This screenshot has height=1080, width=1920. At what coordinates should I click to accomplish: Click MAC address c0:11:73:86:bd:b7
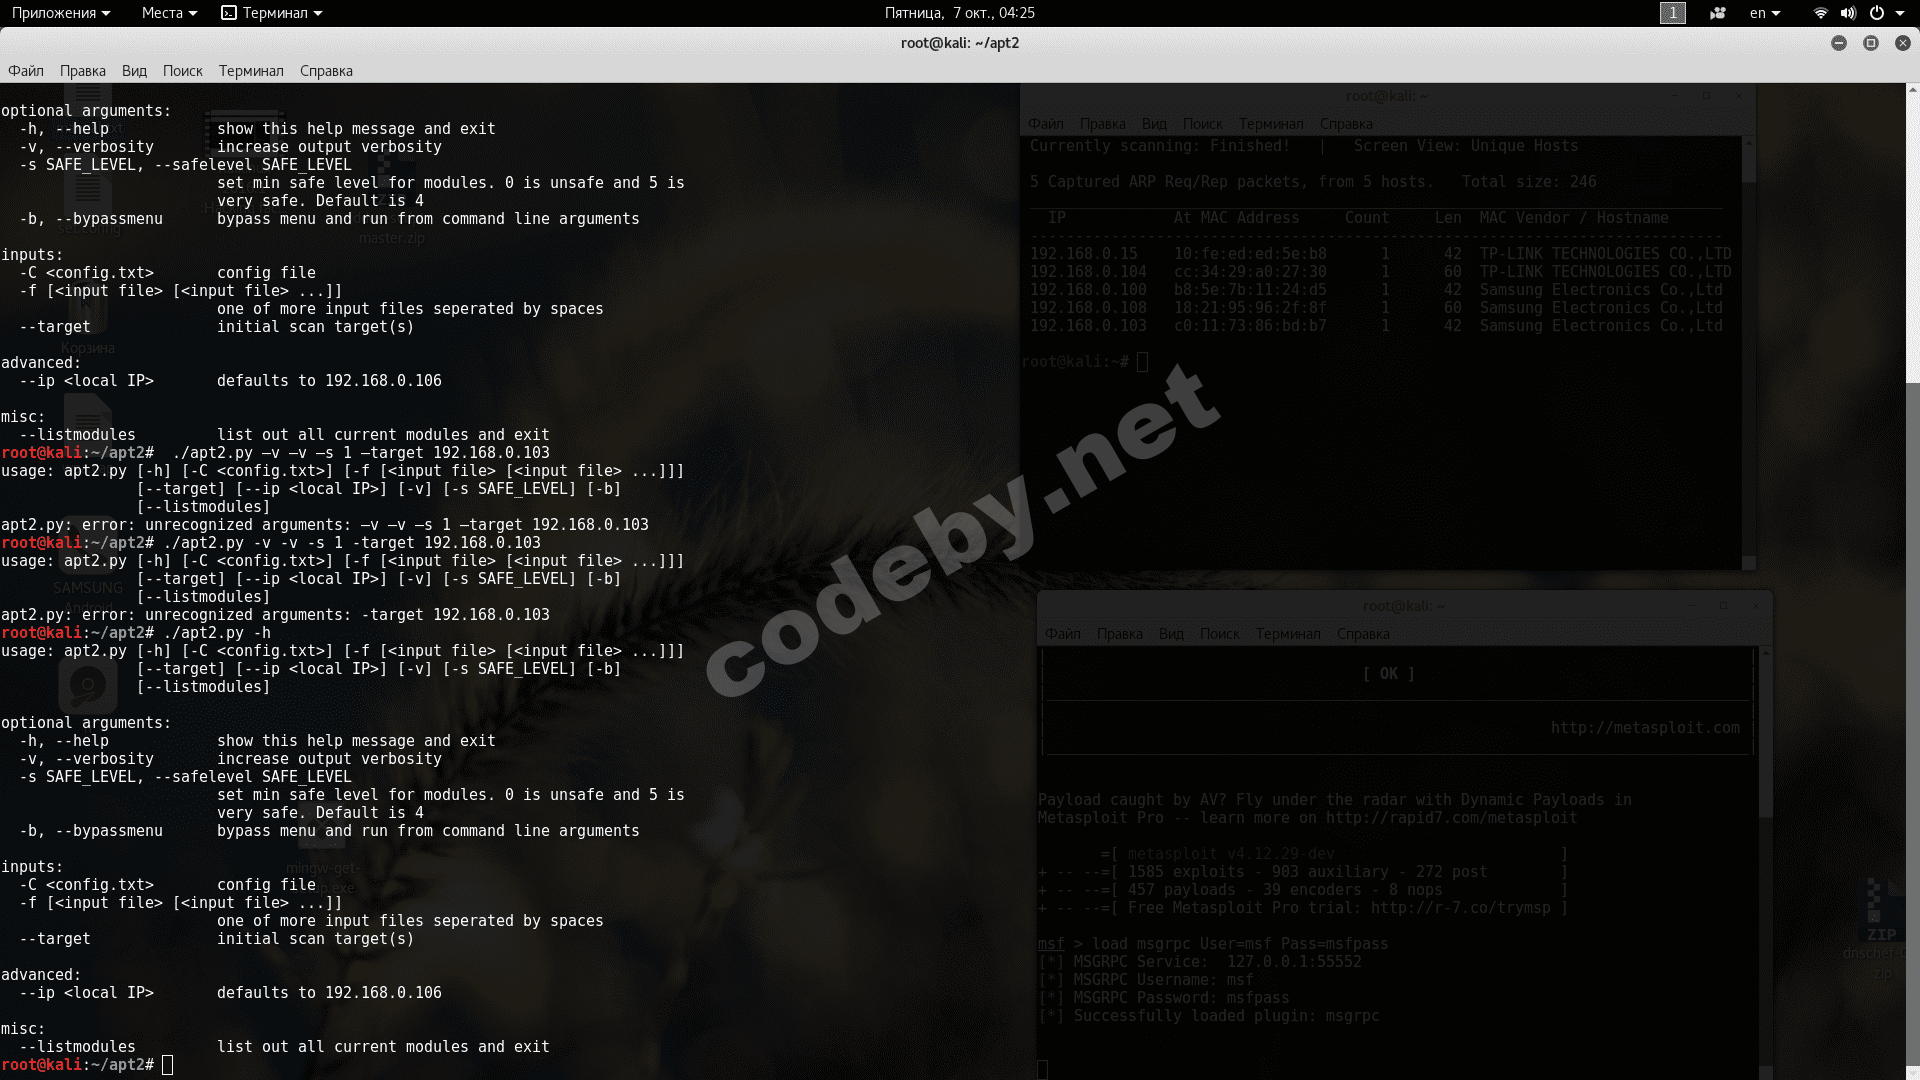[x=1250, y=326]
